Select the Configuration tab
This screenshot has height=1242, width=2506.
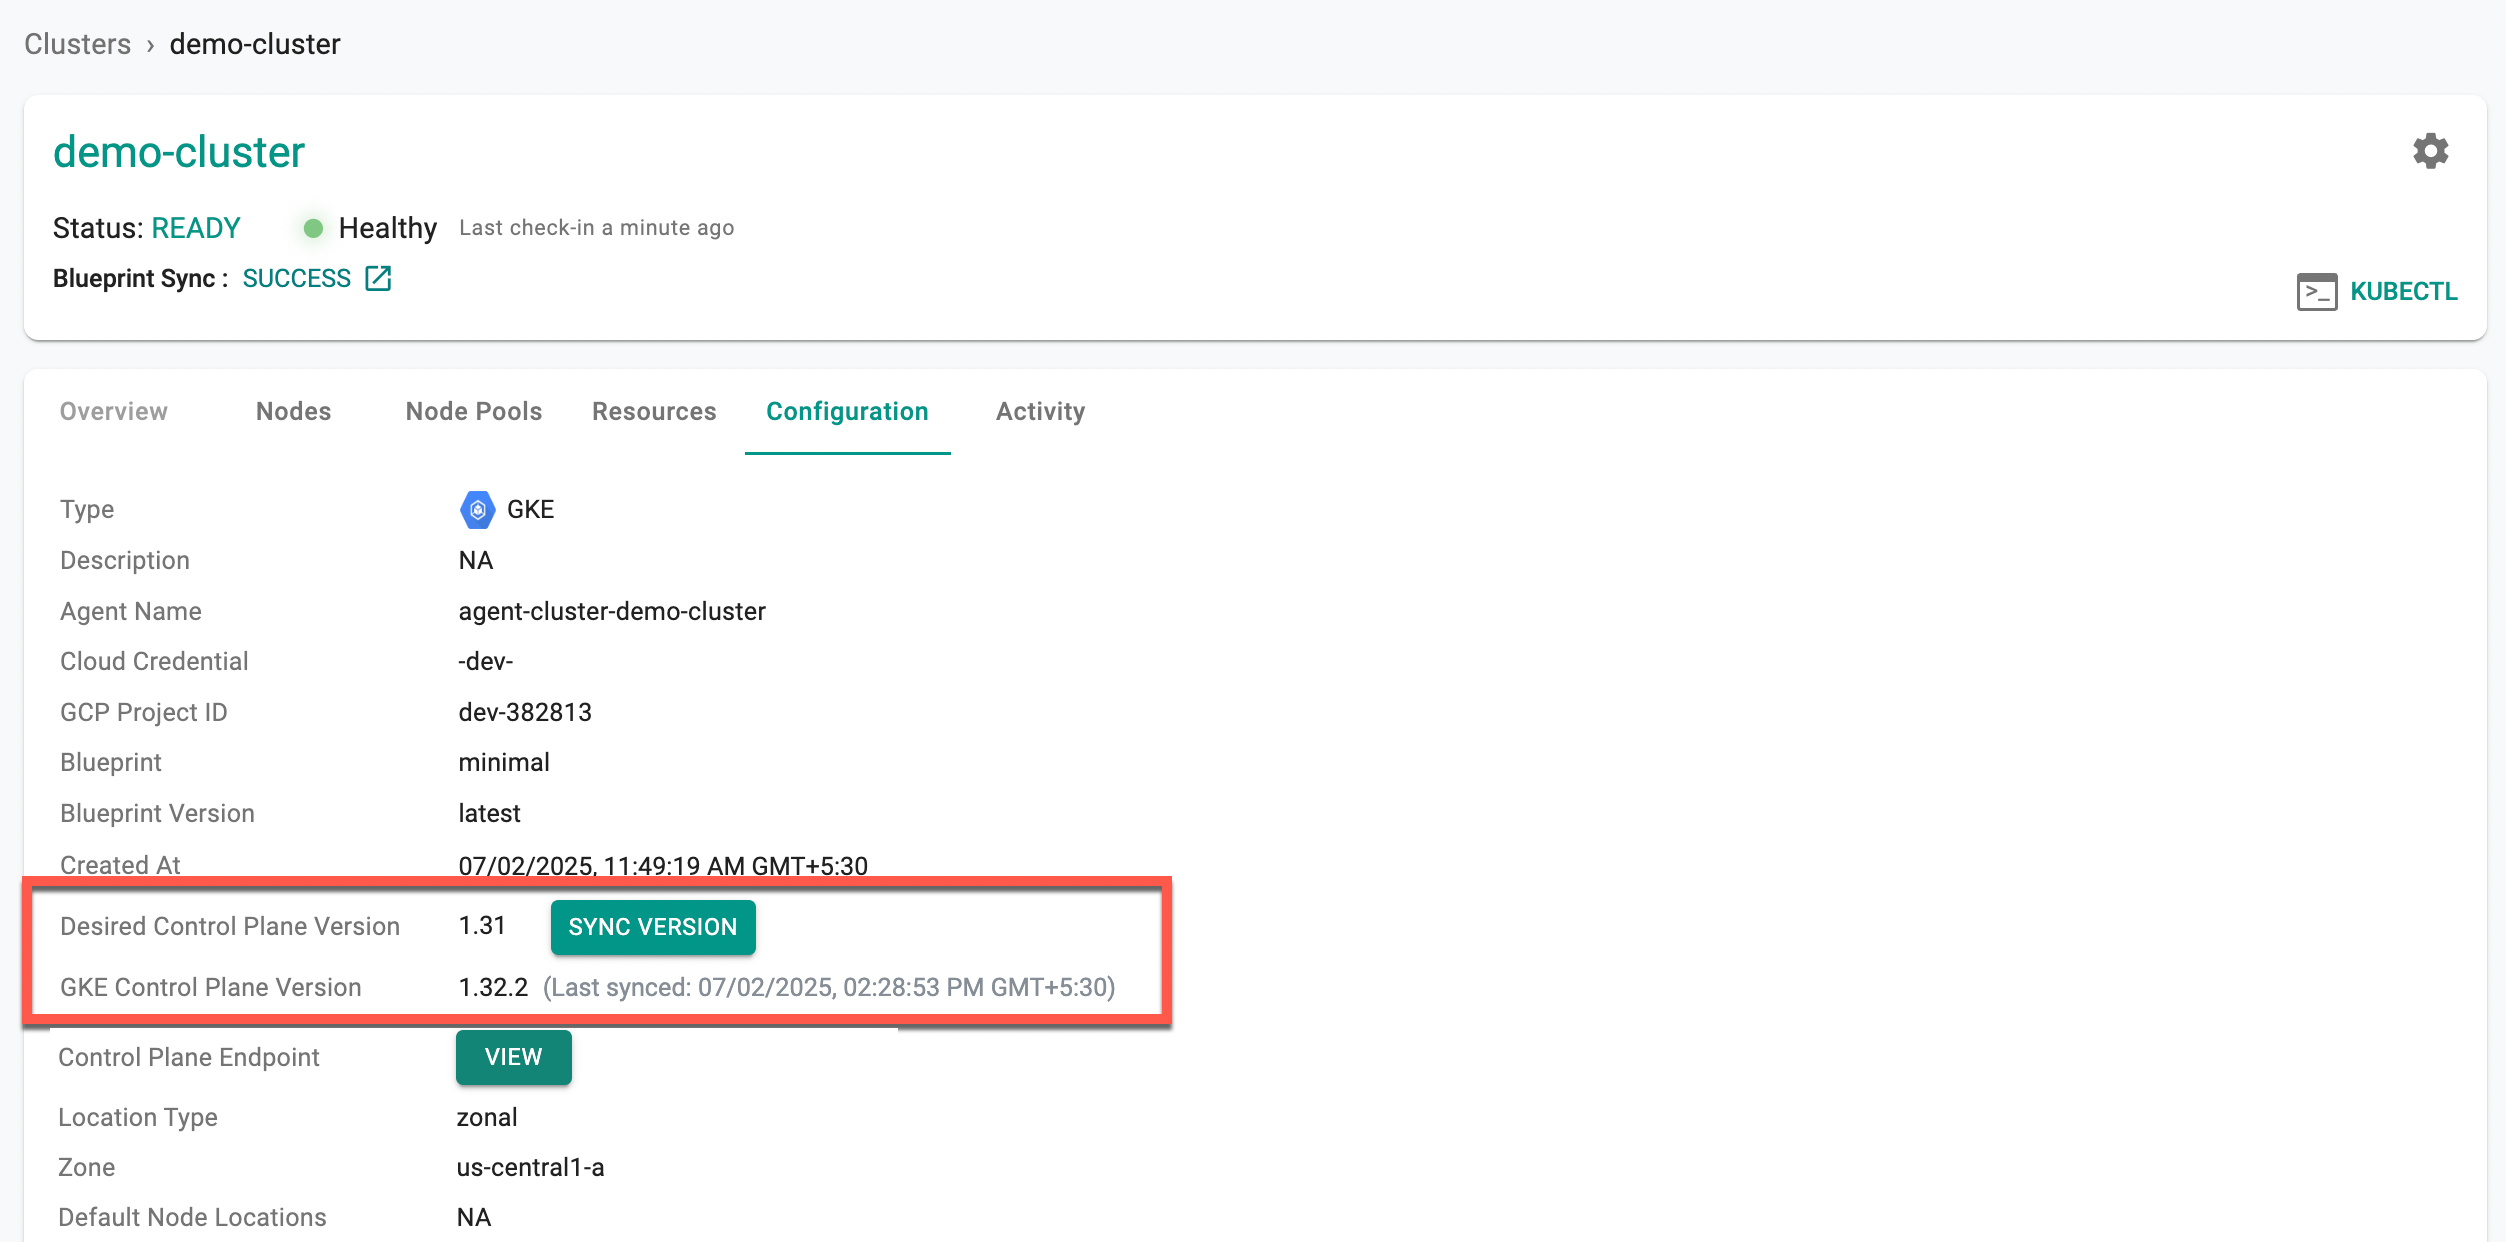(847, 411)
